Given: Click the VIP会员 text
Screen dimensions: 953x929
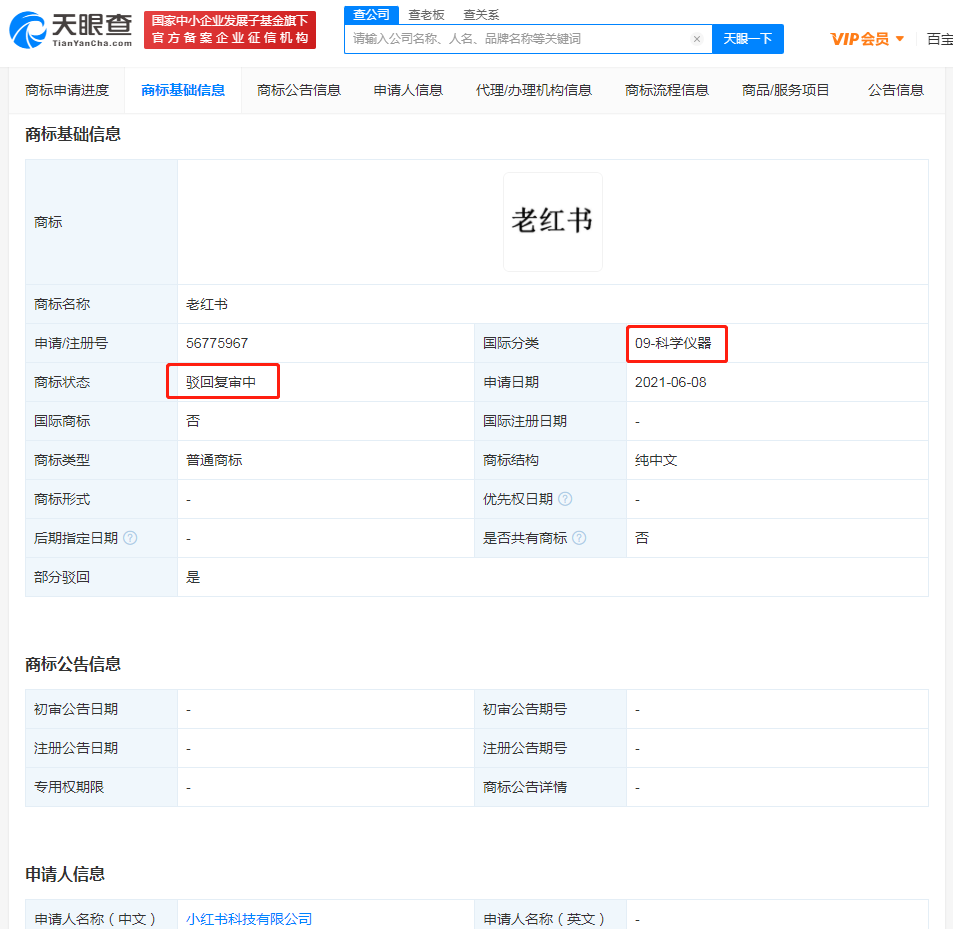Looking at the screenshot, I should coord(859,39).
